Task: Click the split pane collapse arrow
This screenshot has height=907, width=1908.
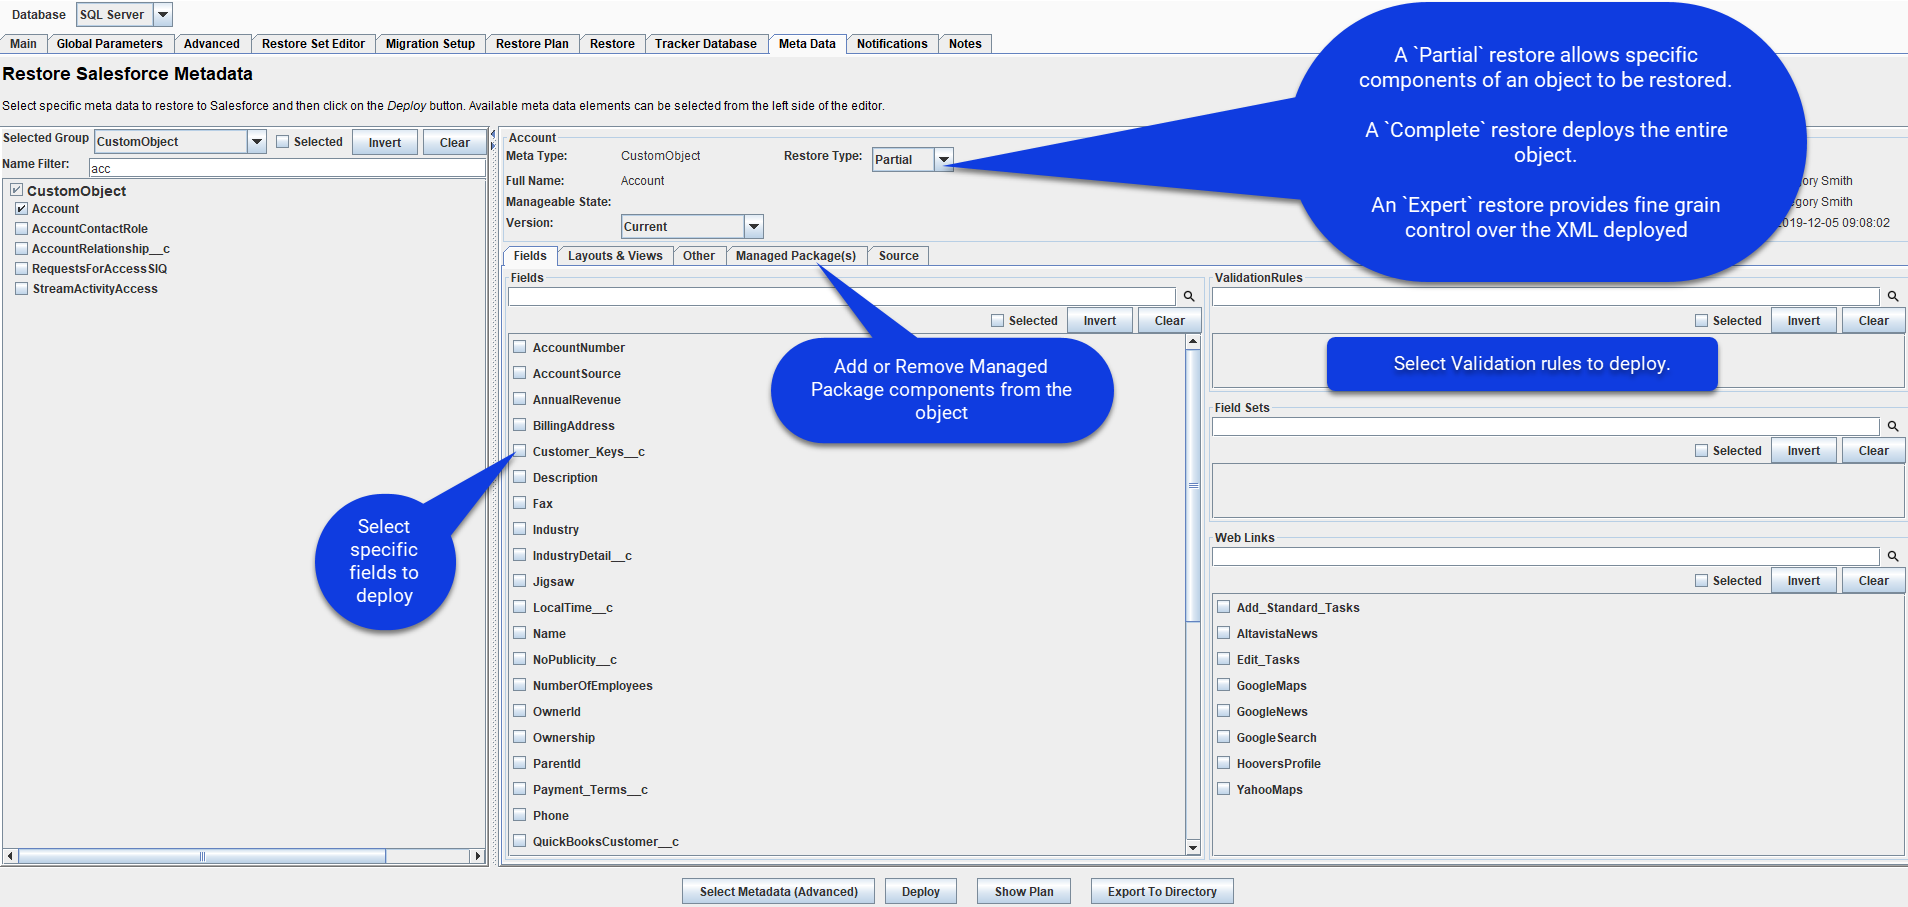Action: point(492,134)
